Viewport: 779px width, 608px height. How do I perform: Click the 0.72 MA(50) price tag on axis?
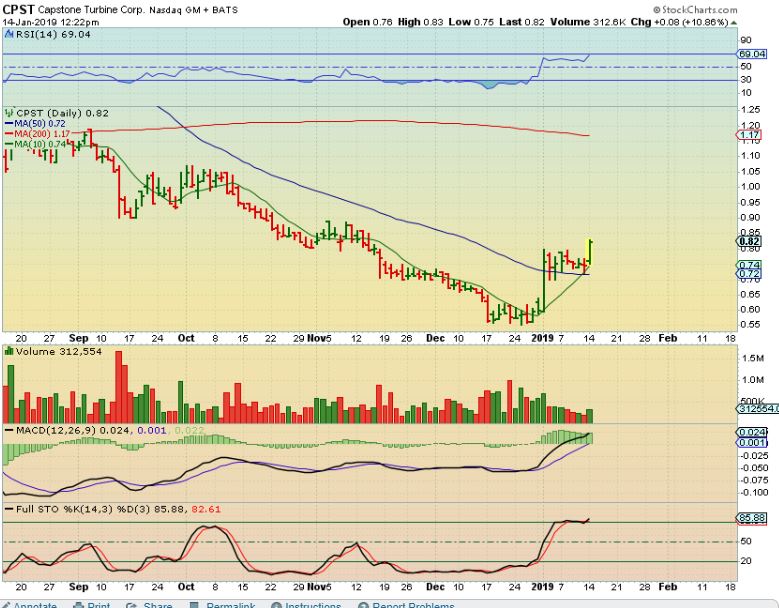click(749, 274)
